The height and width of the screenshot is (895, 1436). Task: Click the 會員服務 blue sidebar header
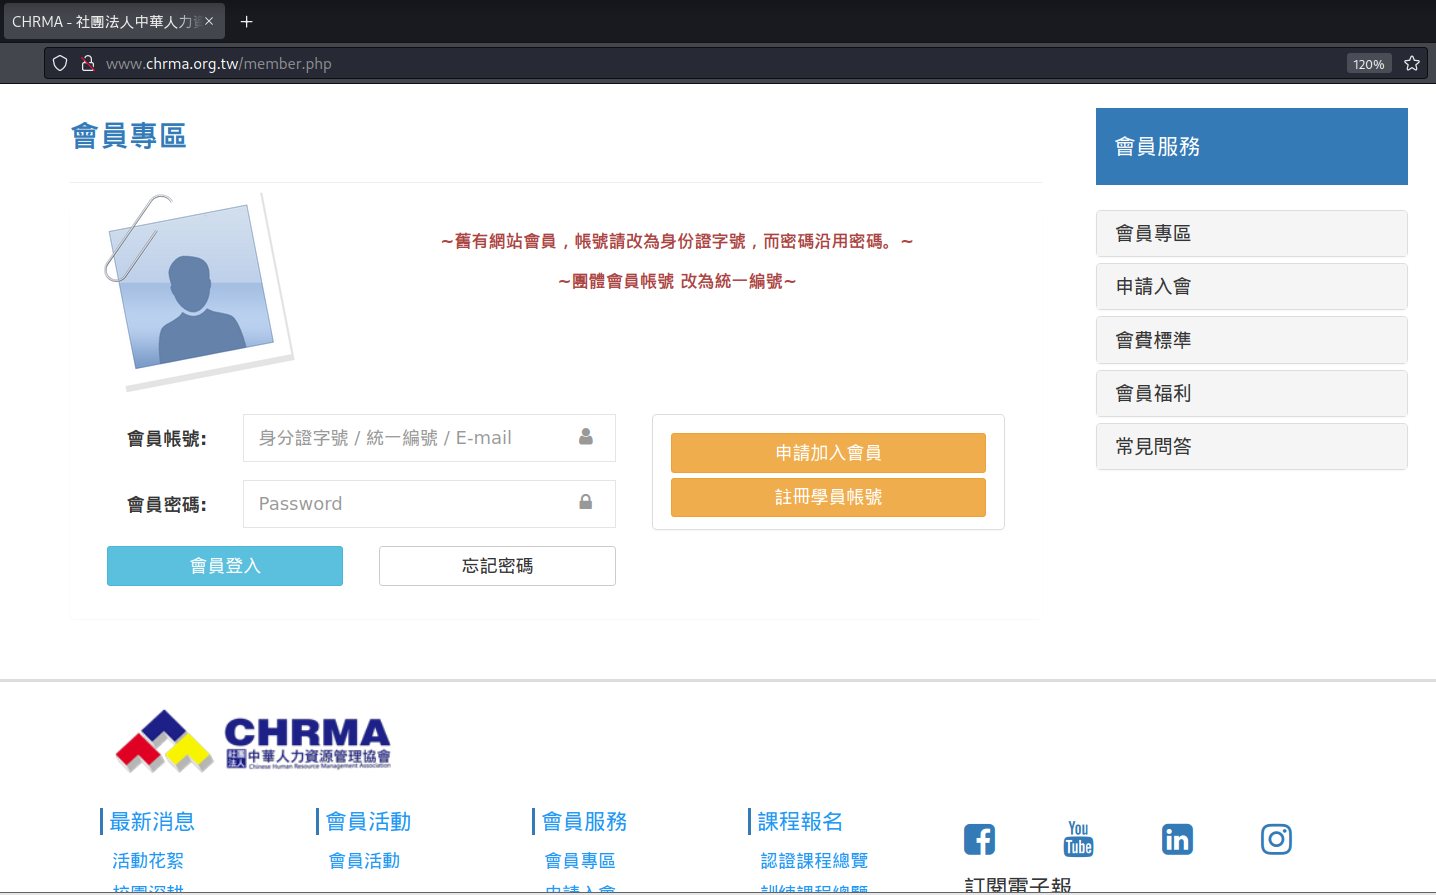[1252, 146]
